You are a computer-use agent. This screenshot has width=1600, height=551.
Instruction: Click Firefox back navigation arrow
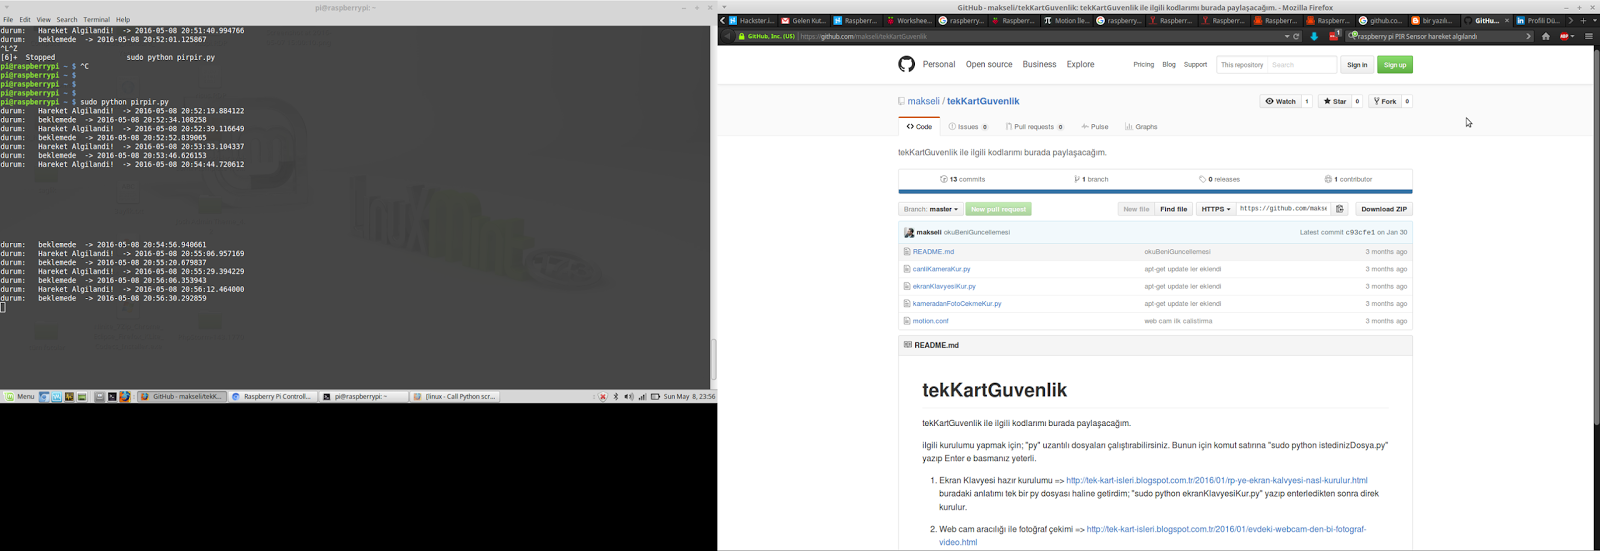[x=727, y=36]
